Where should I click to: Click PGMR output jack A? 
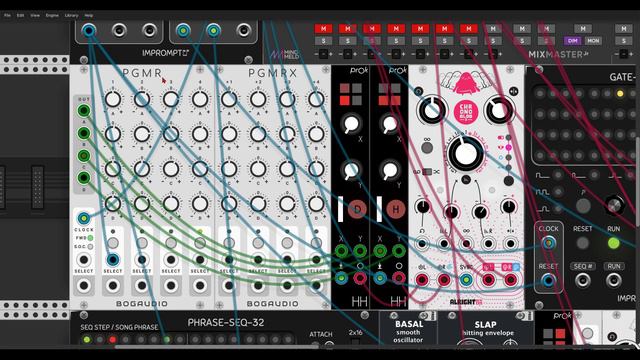coord(84,110)
